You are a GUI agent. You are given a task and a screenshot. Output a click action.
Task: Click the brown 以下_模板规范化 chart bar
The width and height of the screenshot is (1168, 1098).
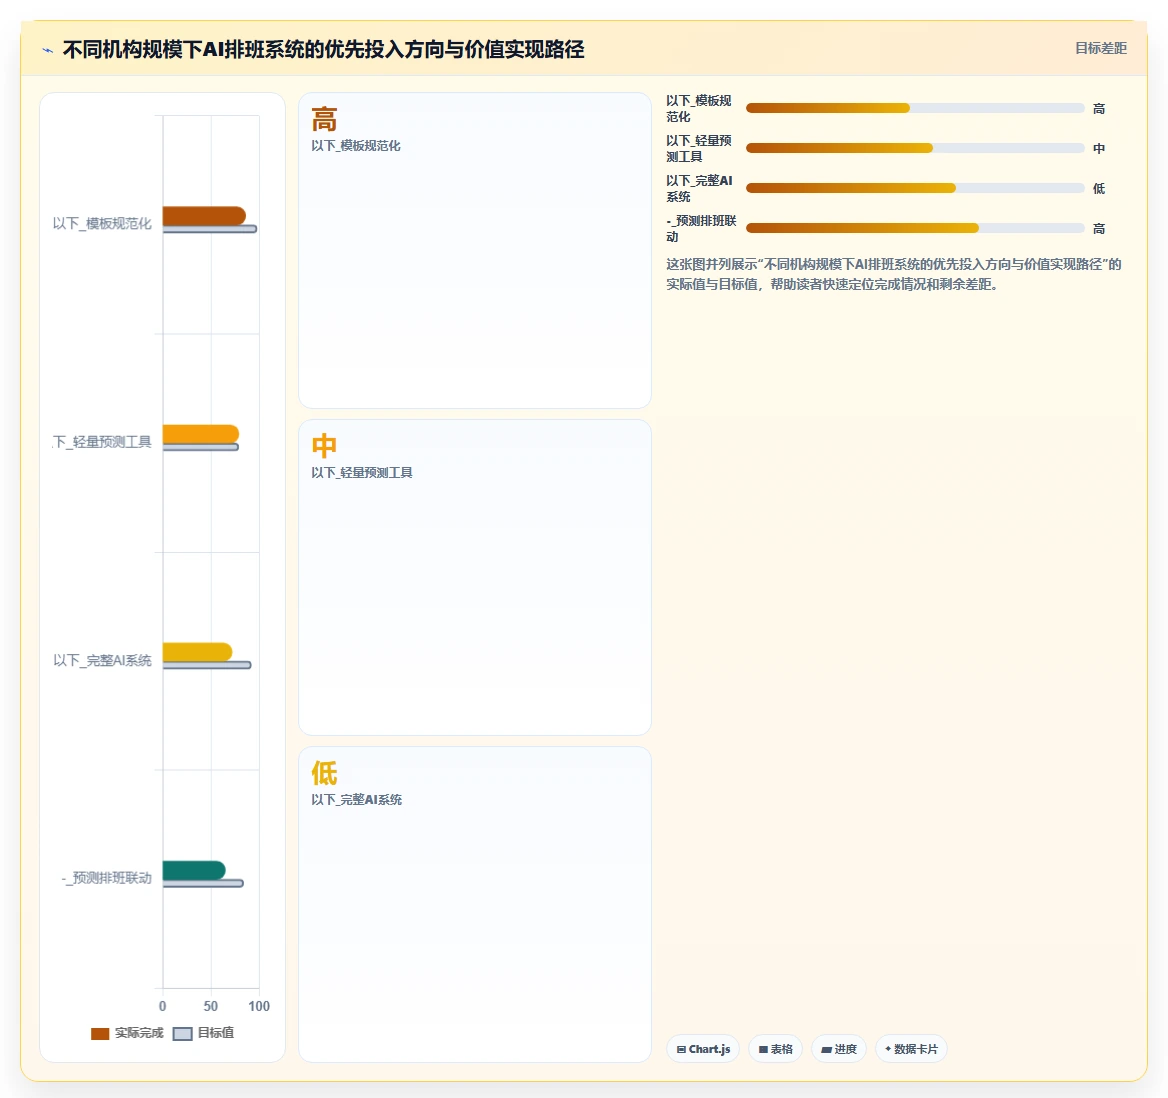(204, 215)
